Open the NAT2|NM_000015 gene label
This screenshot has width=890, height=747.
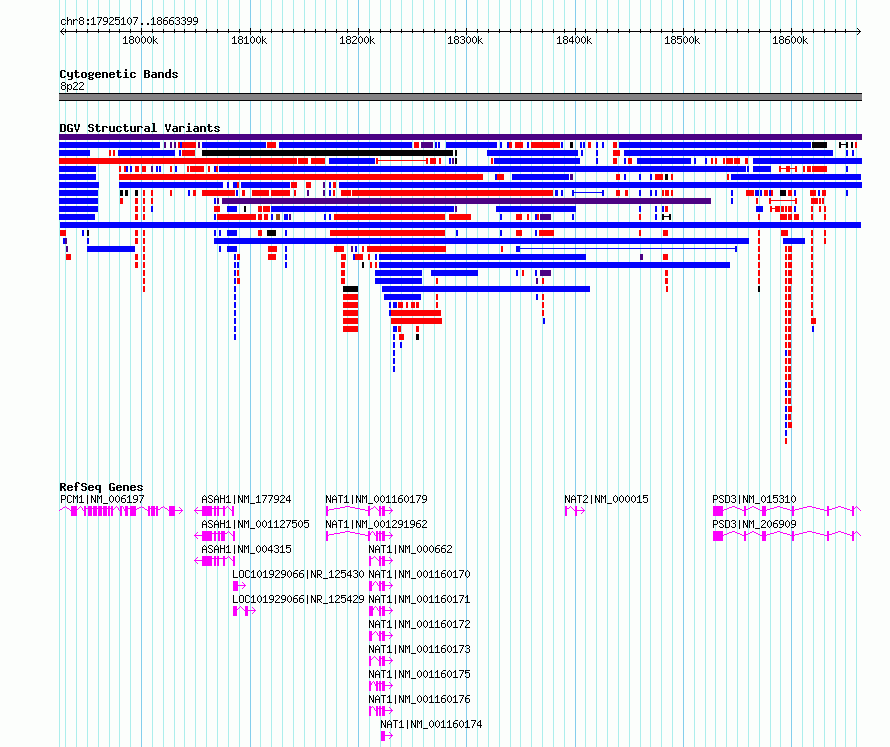(606, 500)
